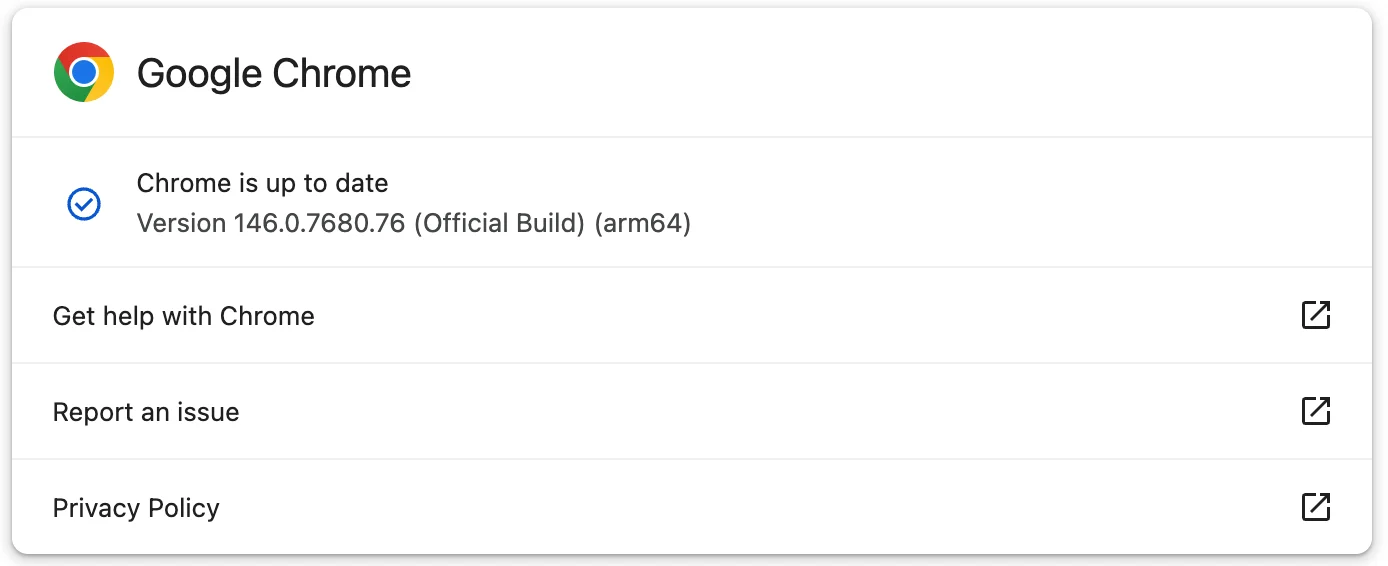Click the Google Chrome heading text
This screenshot has height=566, width=1388.
pyautogui.click(x=273, y=73)
